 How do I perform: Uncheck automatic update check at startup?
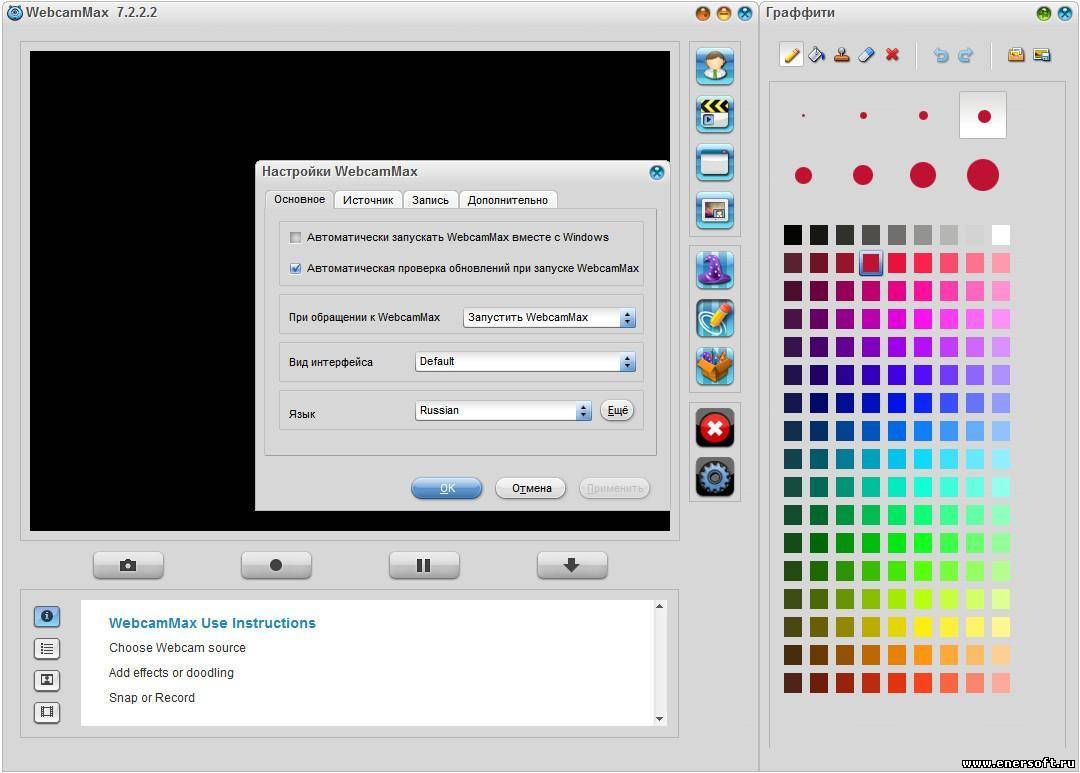[x=295, y=269]
